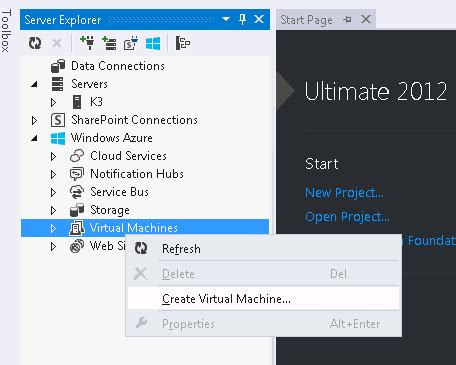Click the tree-view toolbar icon after the Azure logo

click(x=182, y=43)
